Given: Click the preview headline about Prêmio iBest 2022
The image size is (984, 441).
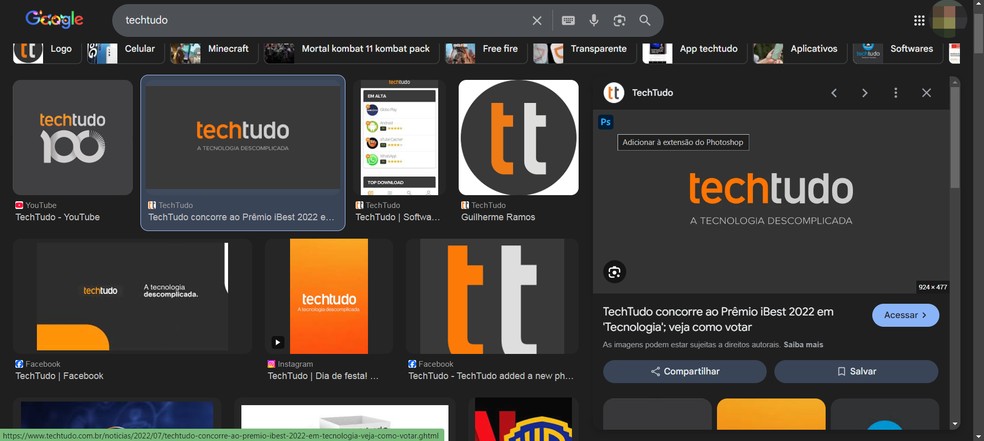Looking at the screenshot, I should pos(719,319).
